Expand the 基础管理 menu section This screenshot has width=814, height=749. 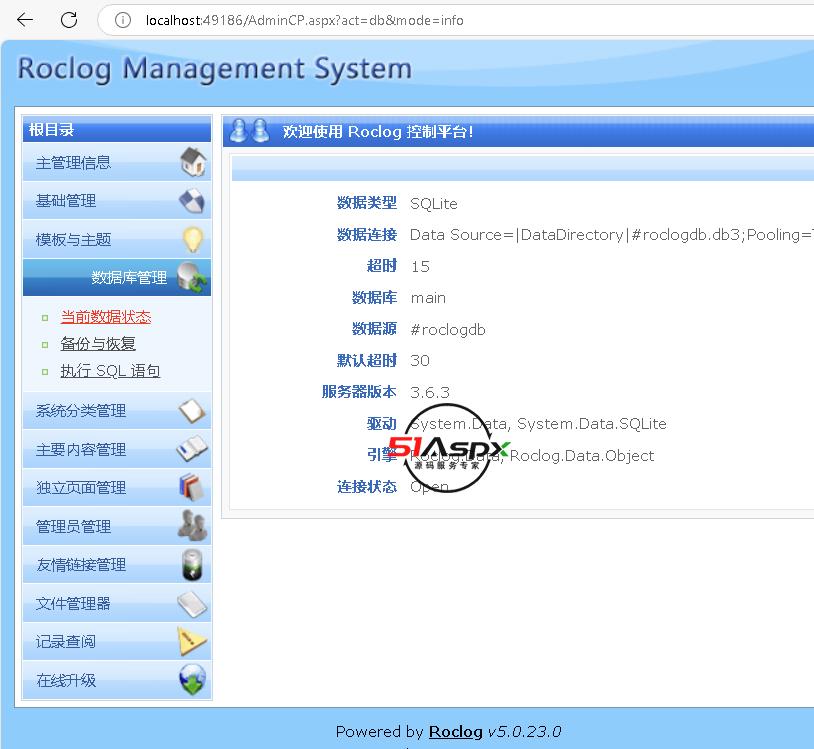pos(117,201)
